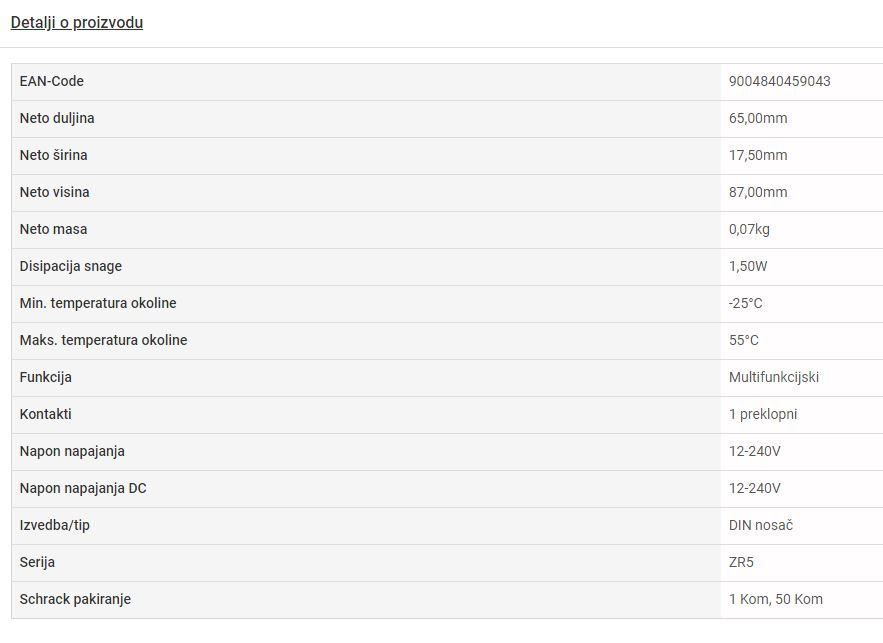Image resolution: width=883 pixels, height=643 pixels.
Task: Select the 87,00mm height value
Action: coord(758,192)
